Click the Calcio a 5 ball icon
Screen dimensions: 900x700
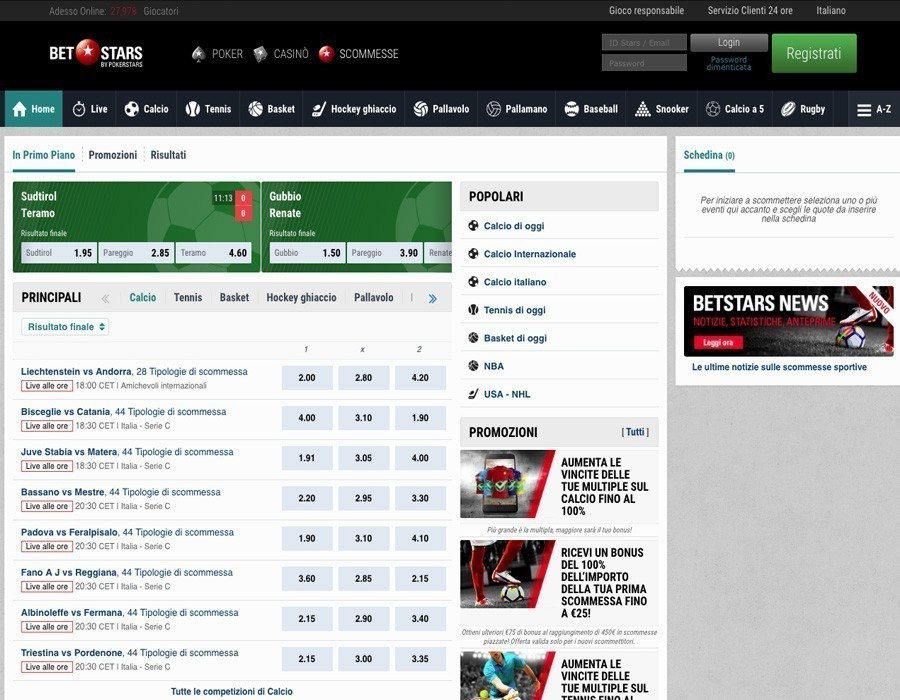point(713,109)
